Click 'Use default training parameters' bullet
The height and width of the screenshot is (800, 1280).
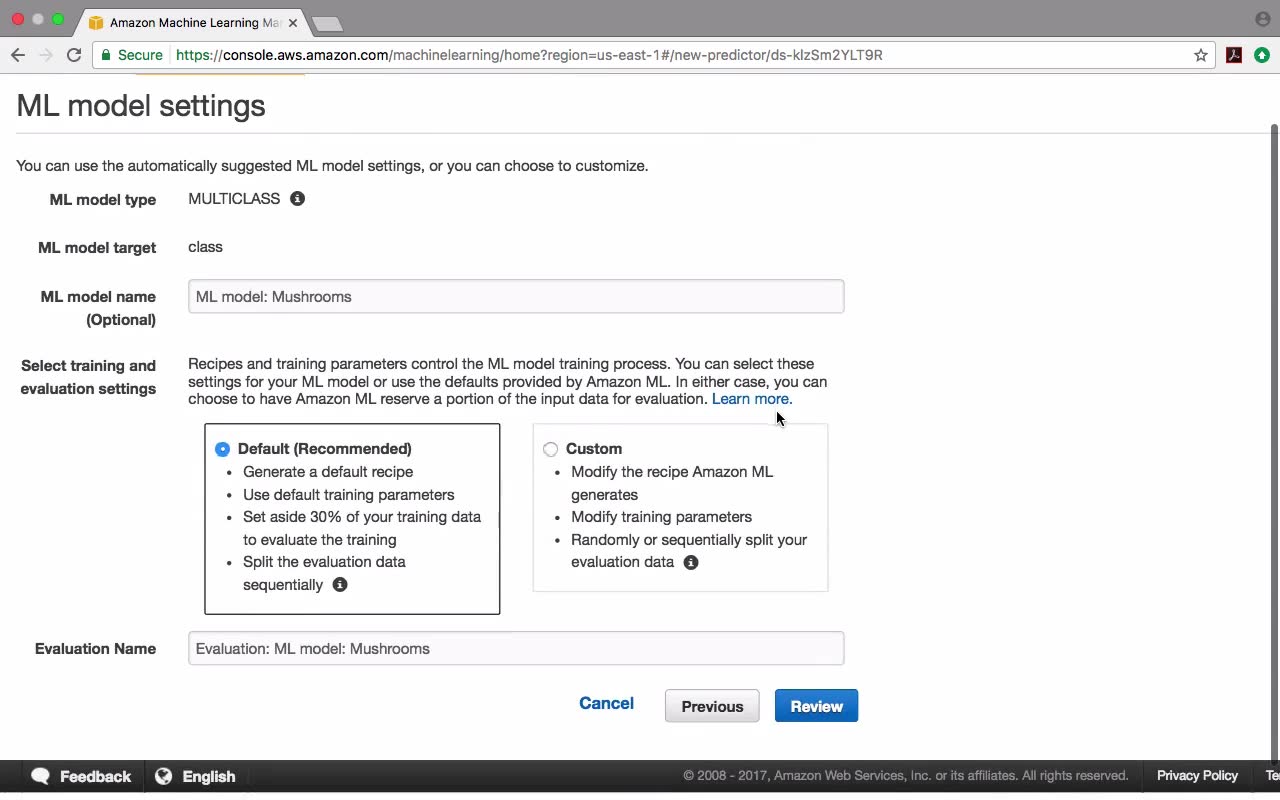348,495
